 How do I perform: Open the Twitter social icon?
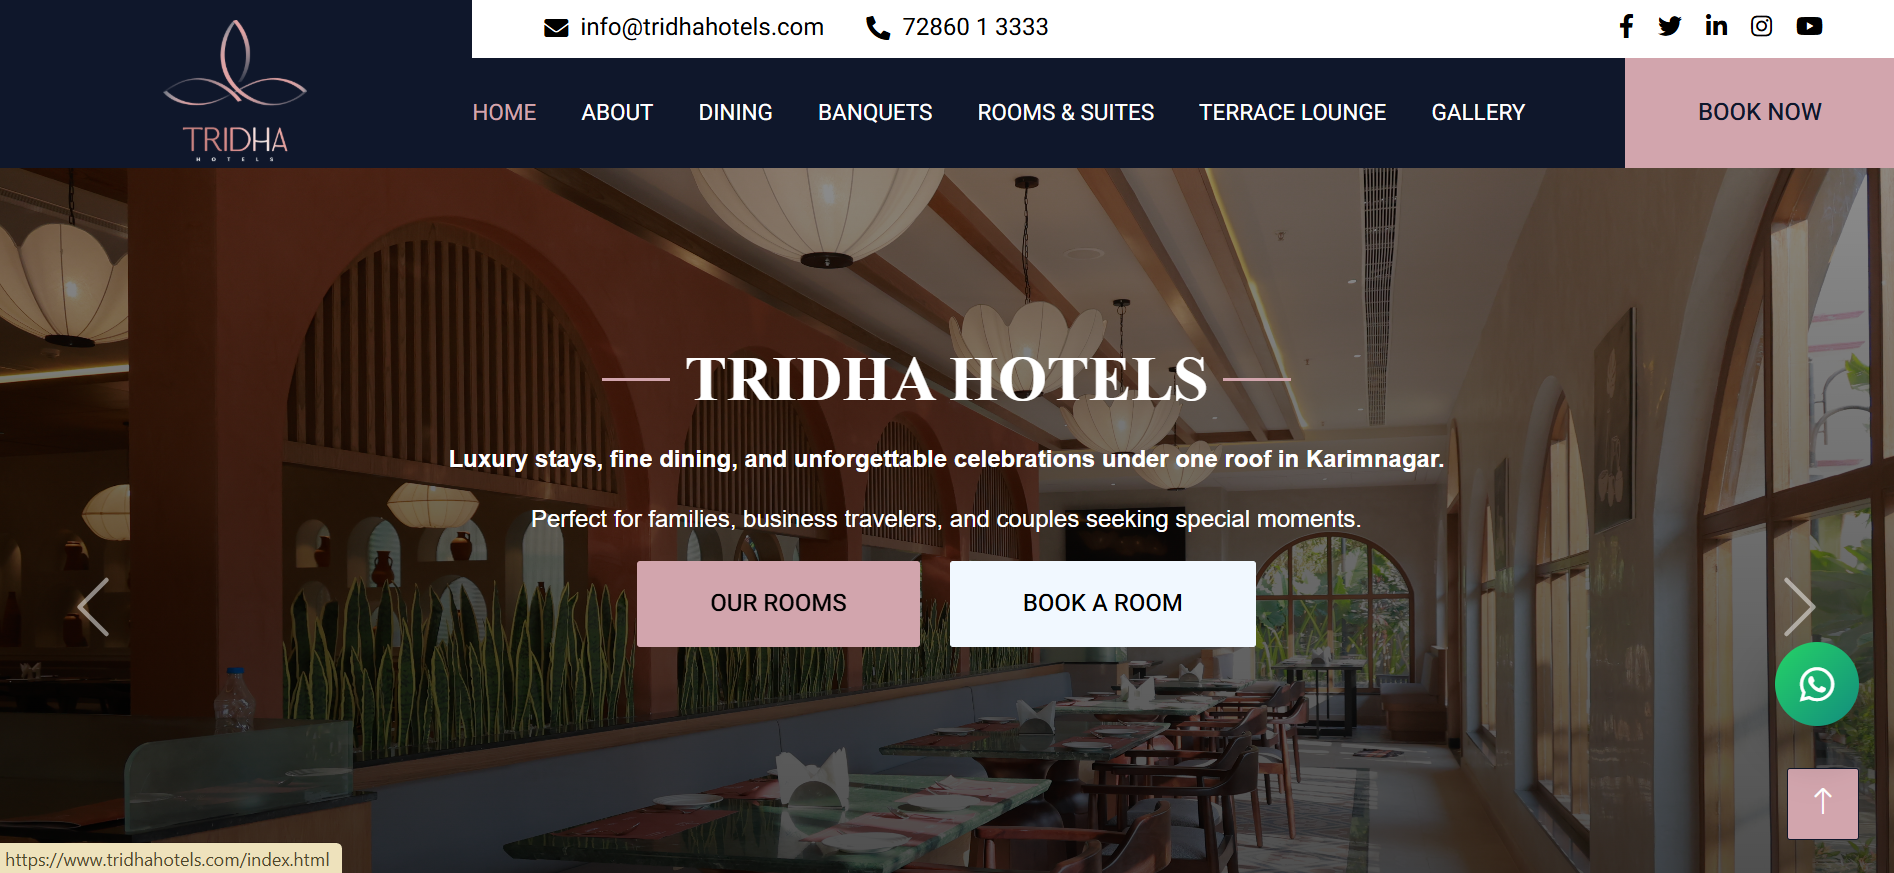(1669, 26)
